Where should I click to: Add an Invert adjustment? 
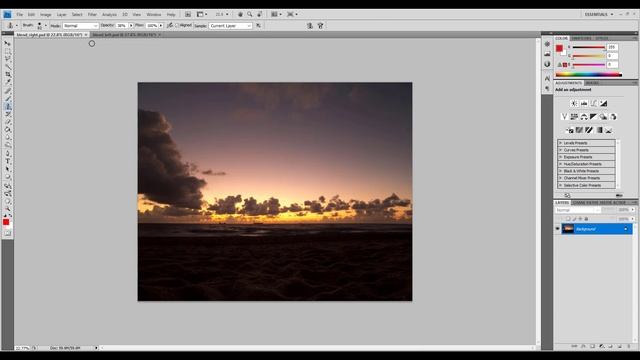point(569,130)
